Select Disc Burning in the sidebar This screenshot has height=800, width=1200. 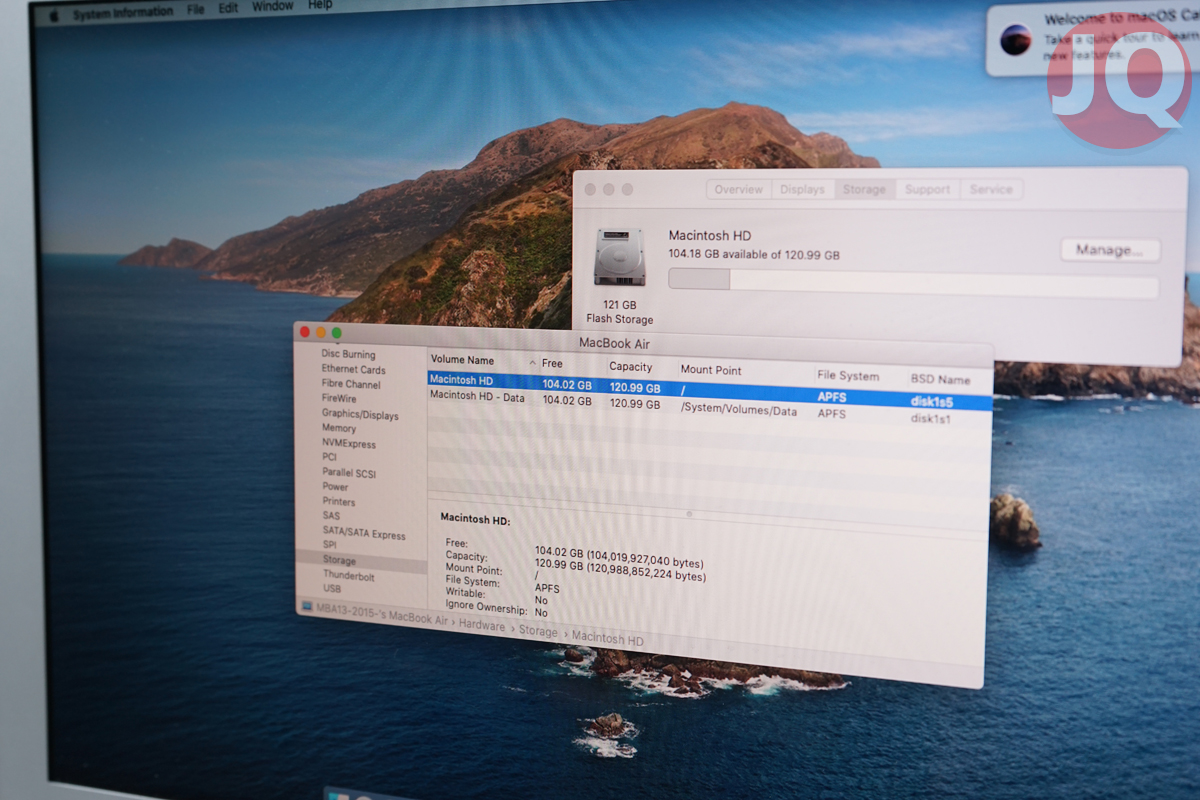[x=348, y=354]
